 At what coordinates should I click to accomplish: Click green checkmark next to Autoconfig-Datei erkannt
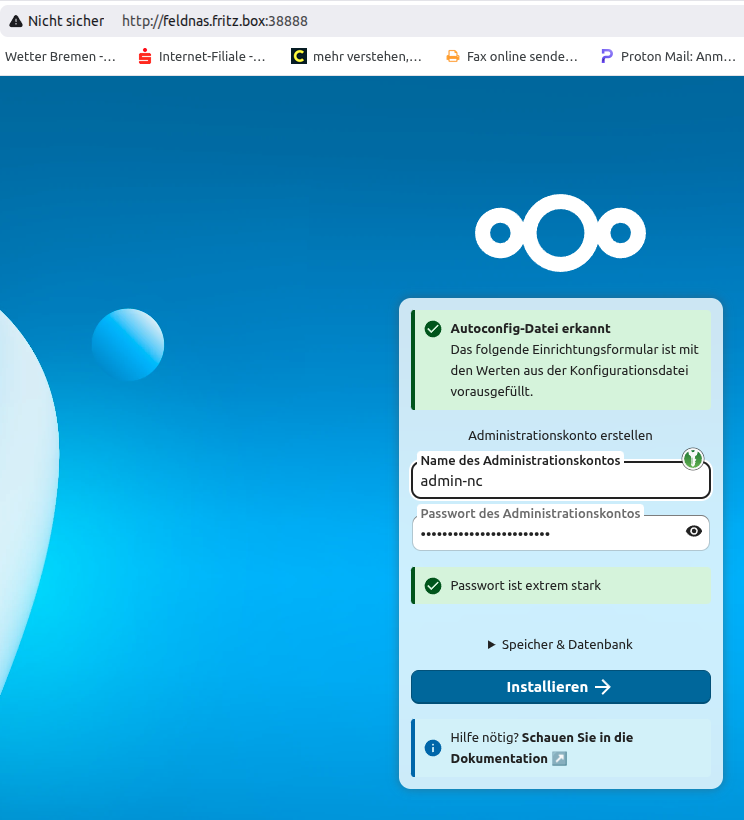pyautogui.click(x=433, y=329)
